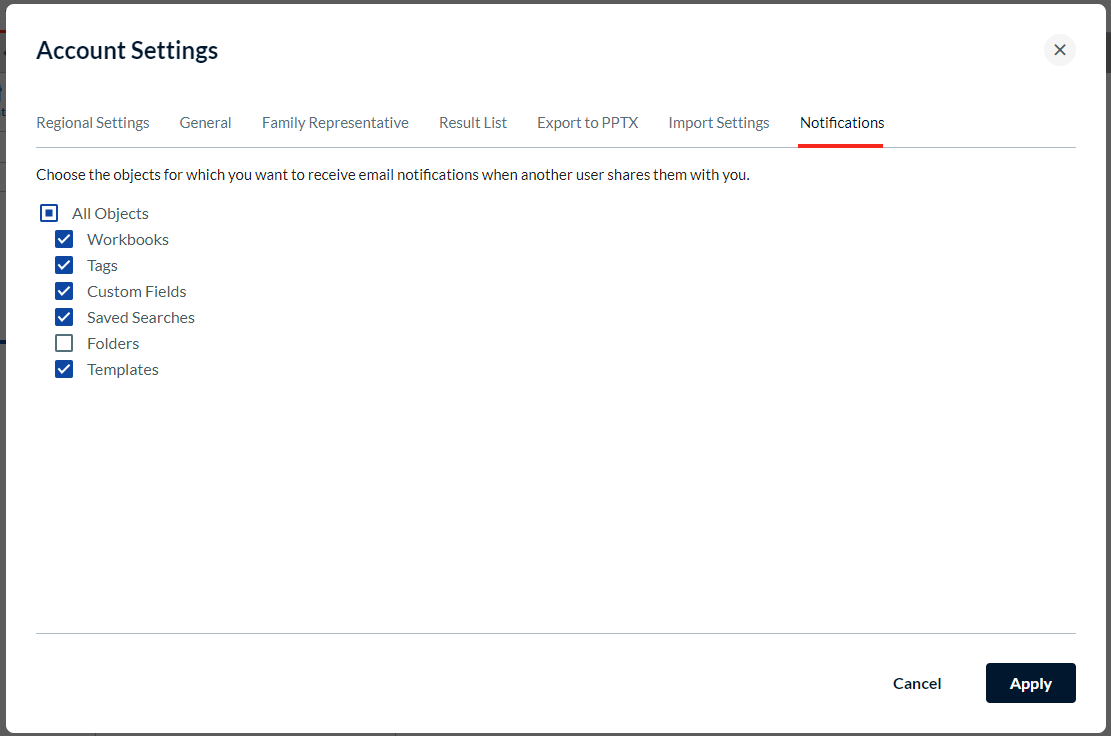Viewport: 1111px width, 736px height.
Task: Select the Notifications tab
Action: (x=842, y=123)
